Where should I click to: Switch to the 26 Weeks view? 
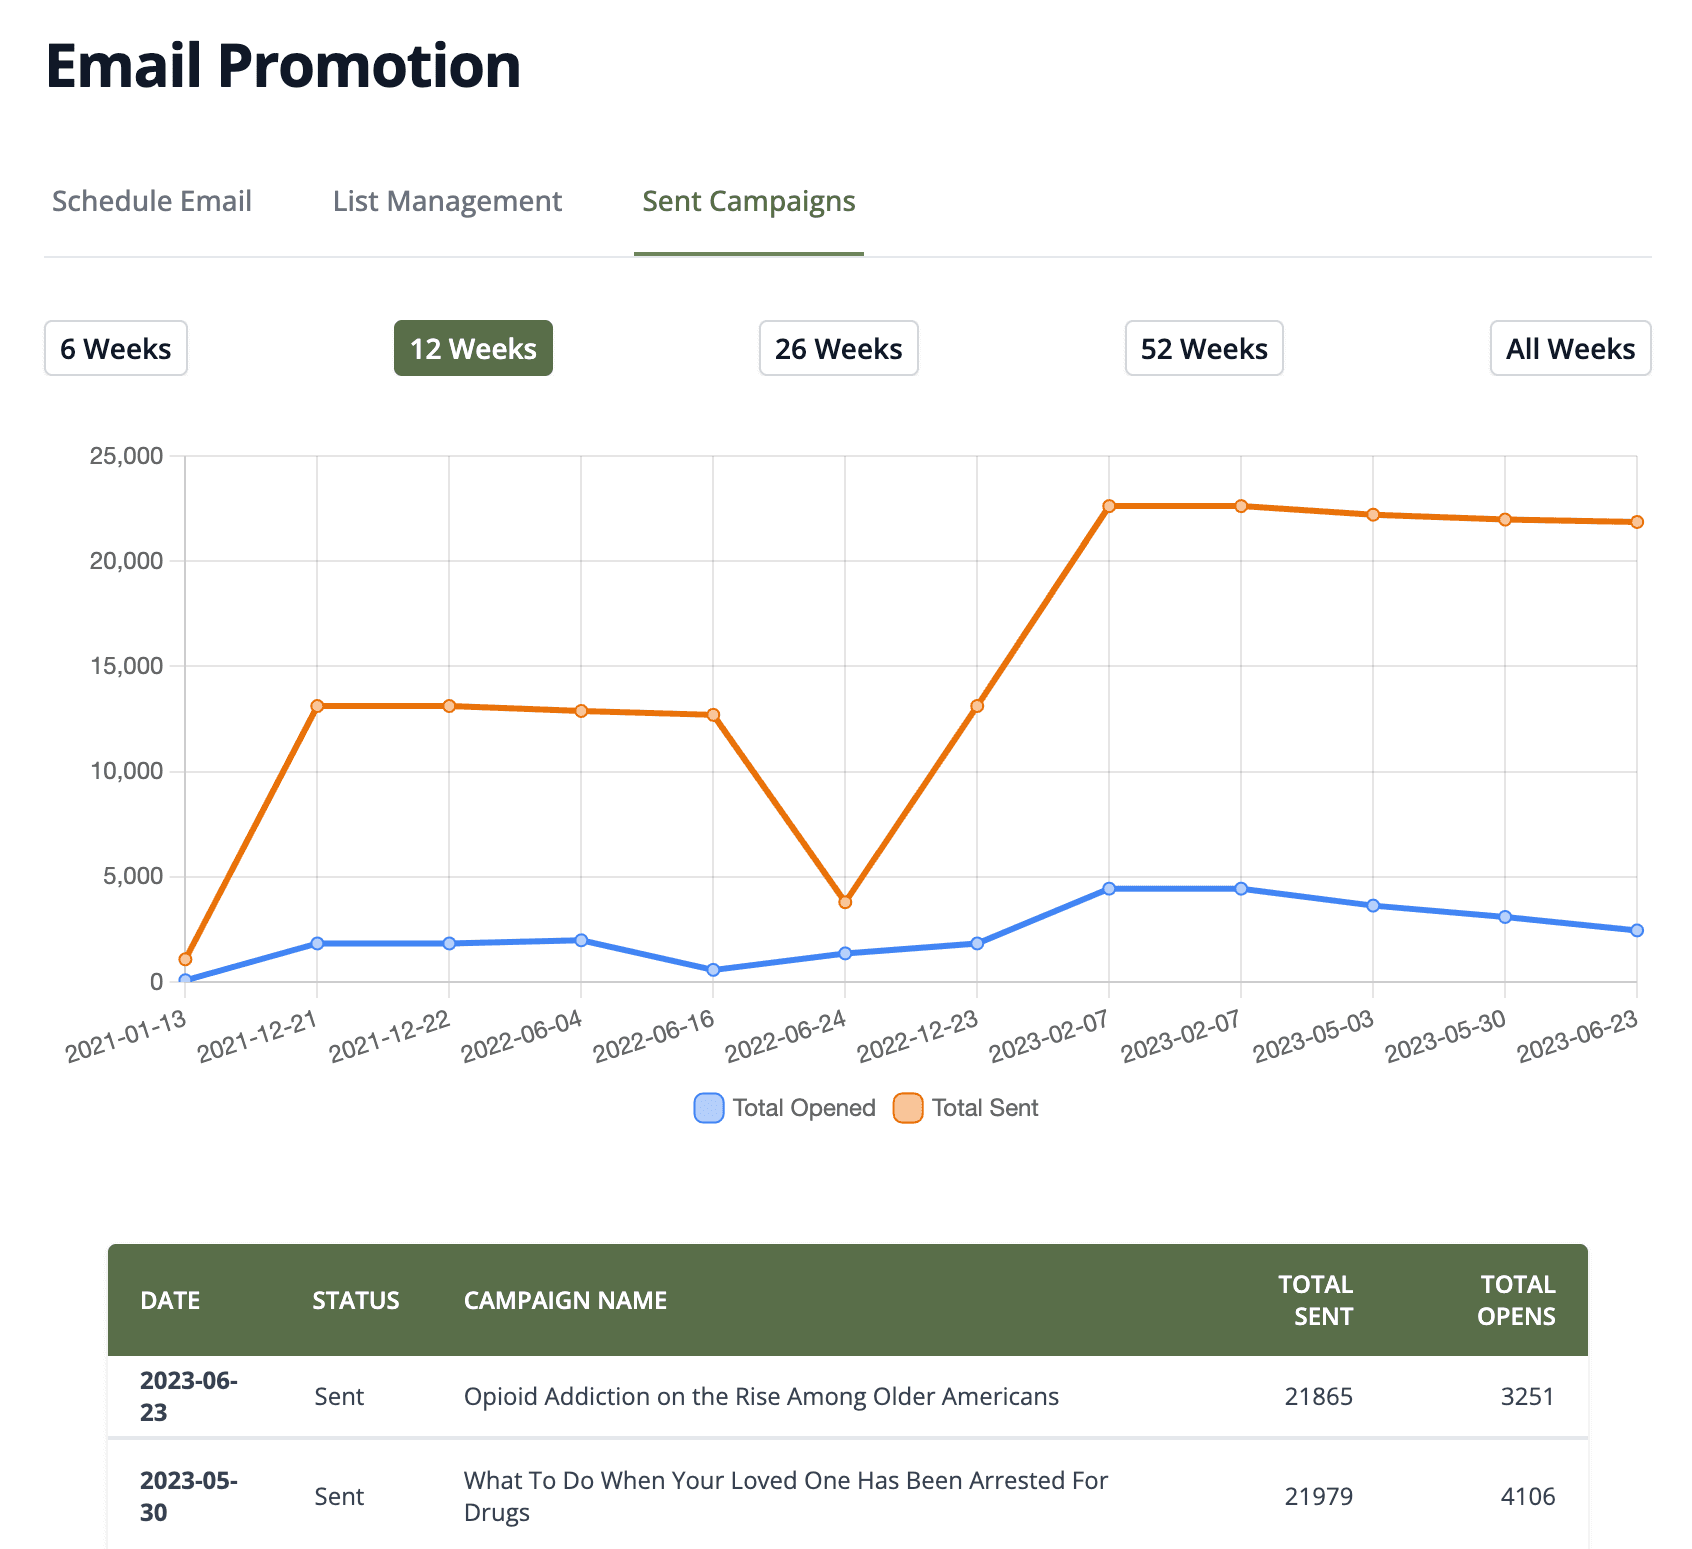click(x=838, y=348)
